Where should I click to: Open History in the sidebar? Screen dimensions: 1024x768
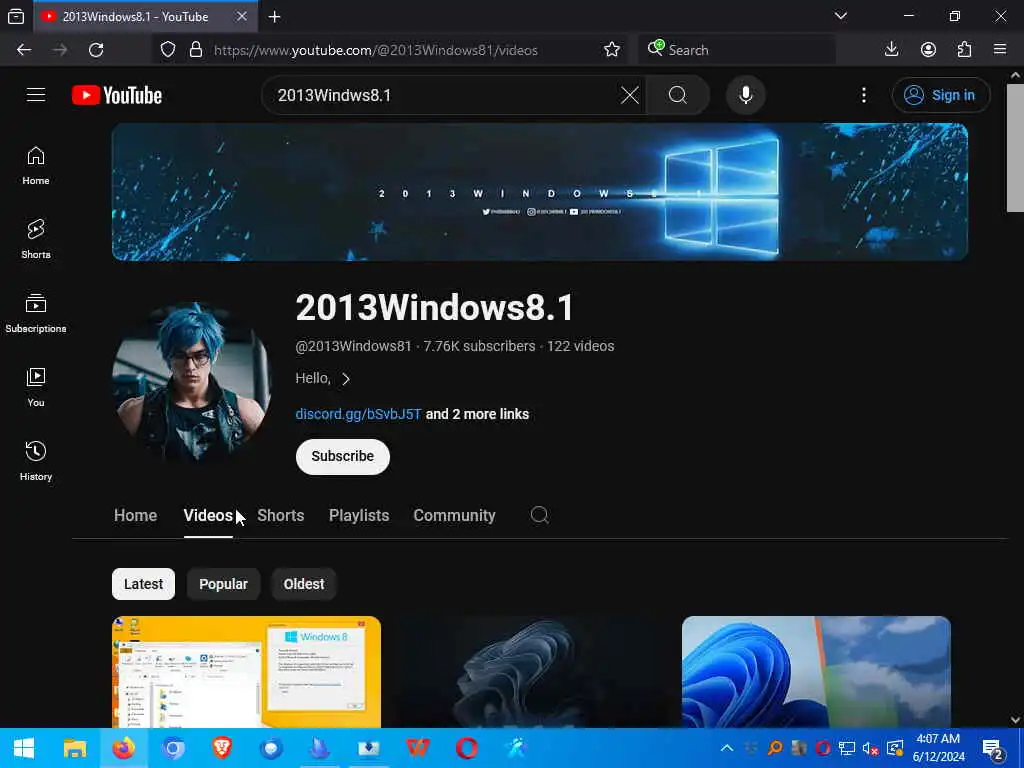coord(36,461)
